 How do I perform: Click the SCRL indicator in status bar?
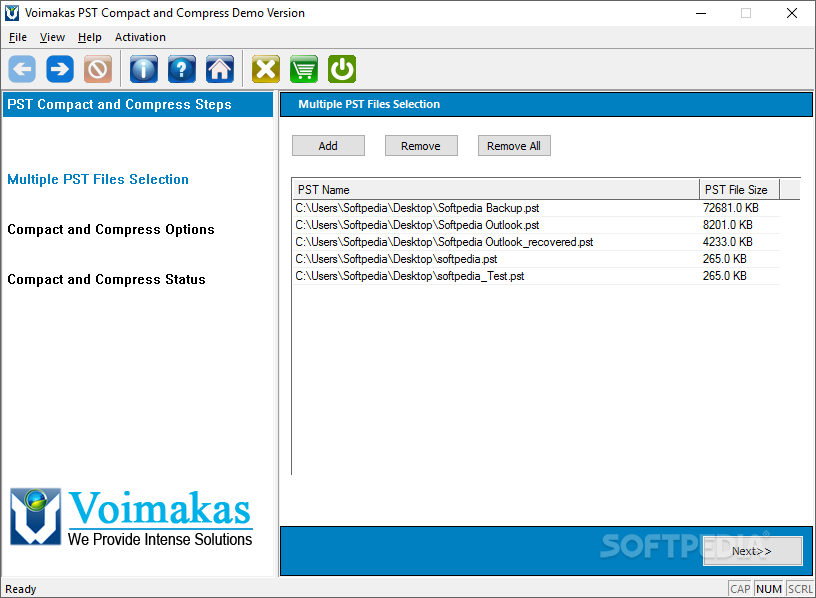800,589
